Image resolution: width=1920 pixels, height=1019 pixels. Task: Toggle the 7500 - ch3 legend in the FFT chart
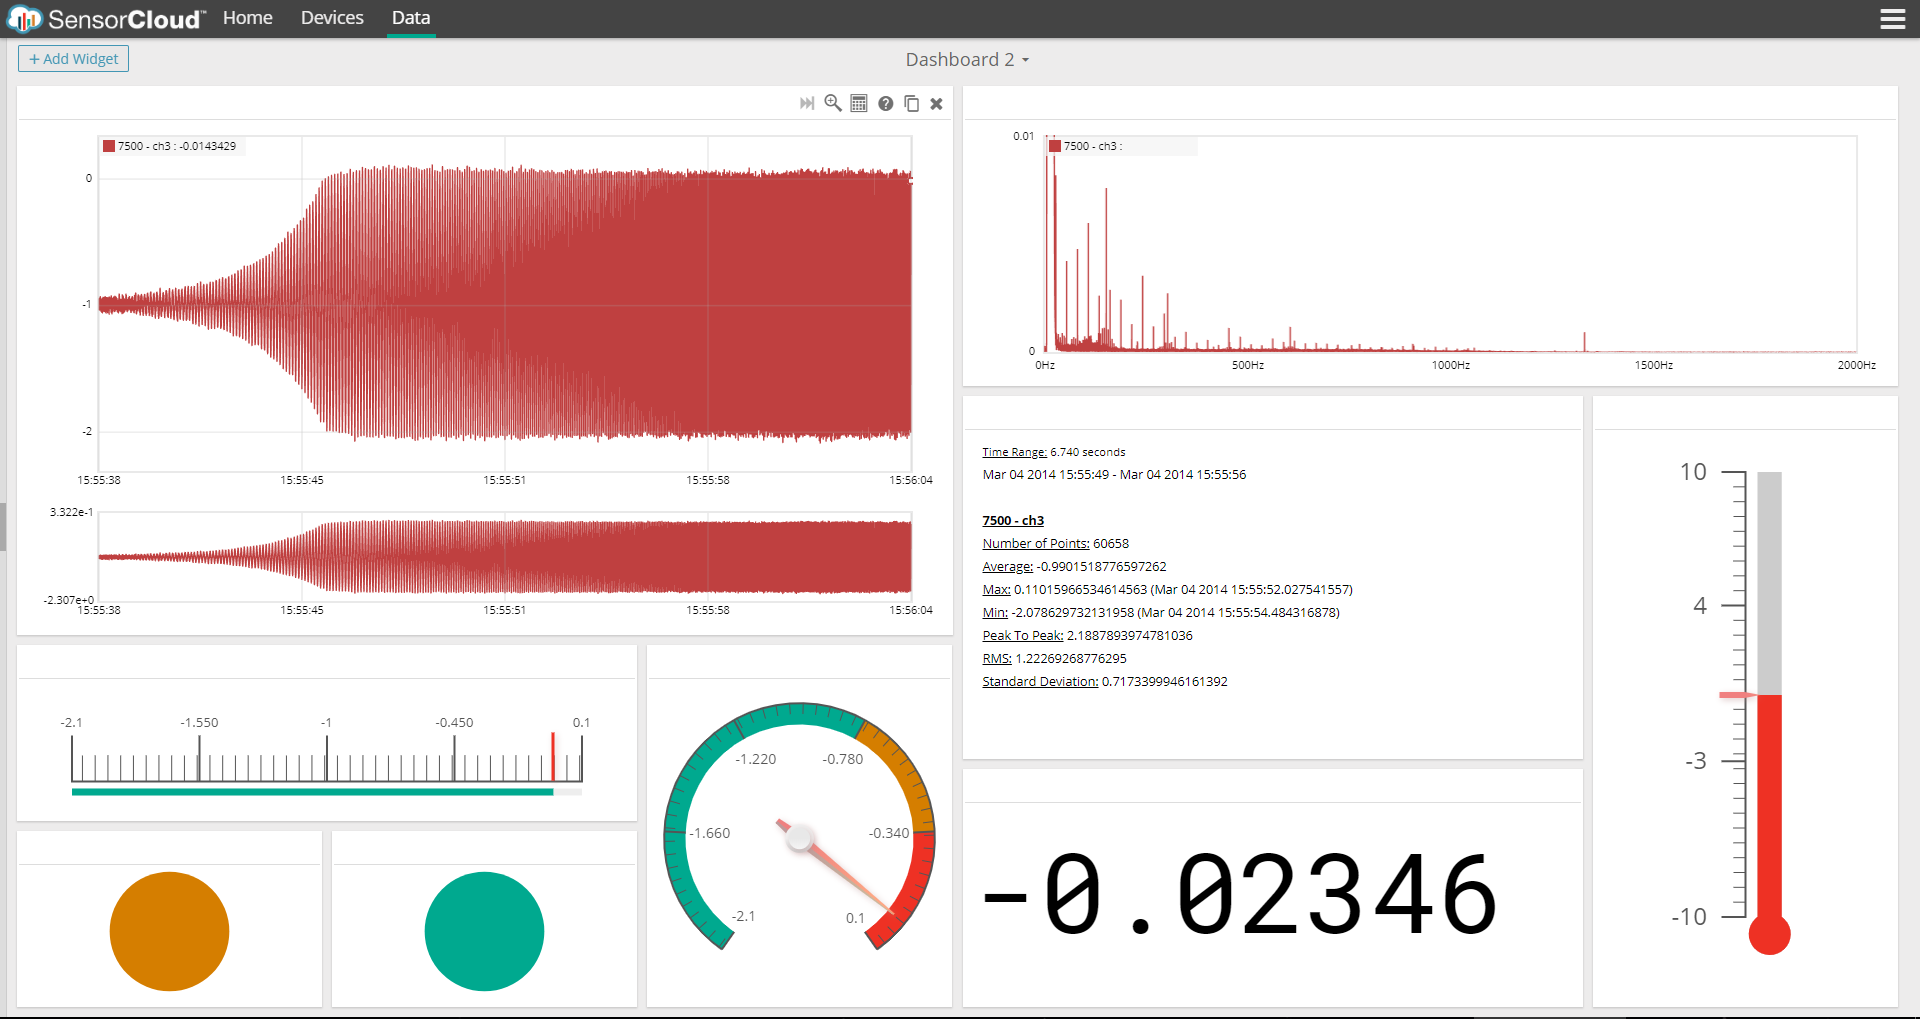click(1091, 146)
